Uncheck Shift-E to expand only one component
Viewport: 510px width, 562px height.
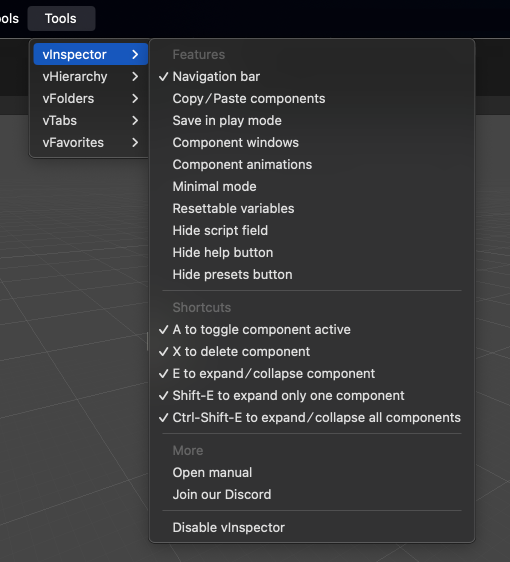pos(312,396)
